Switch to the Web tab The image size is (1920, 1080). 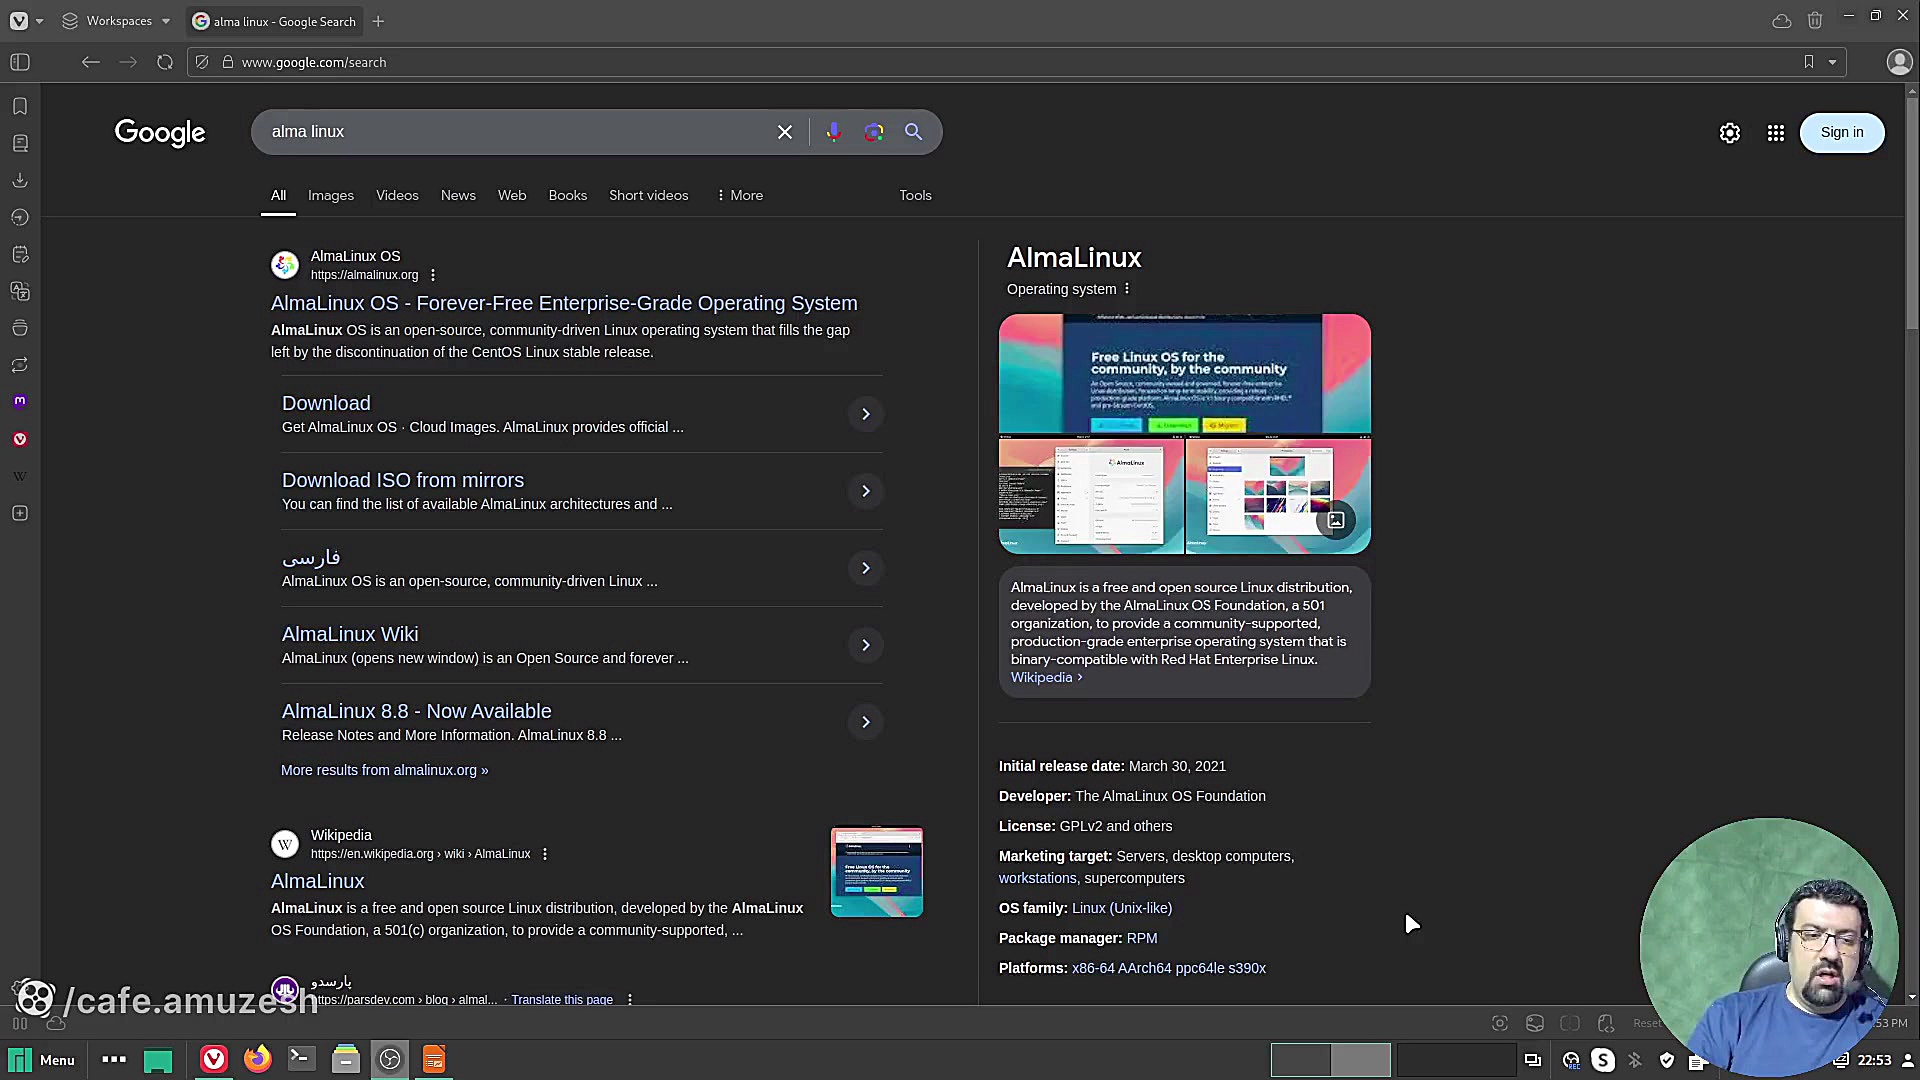tap(512, 195)
